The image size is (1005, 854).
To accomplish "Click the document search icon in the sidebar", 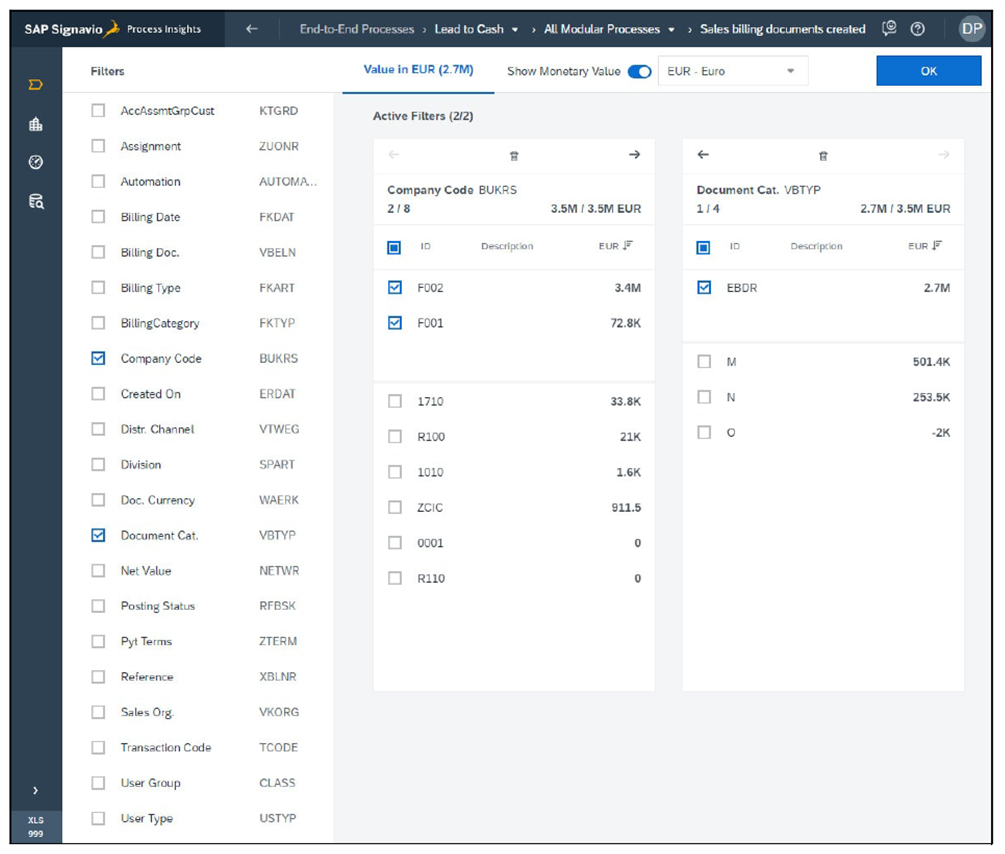I will (x=36, y=200).
